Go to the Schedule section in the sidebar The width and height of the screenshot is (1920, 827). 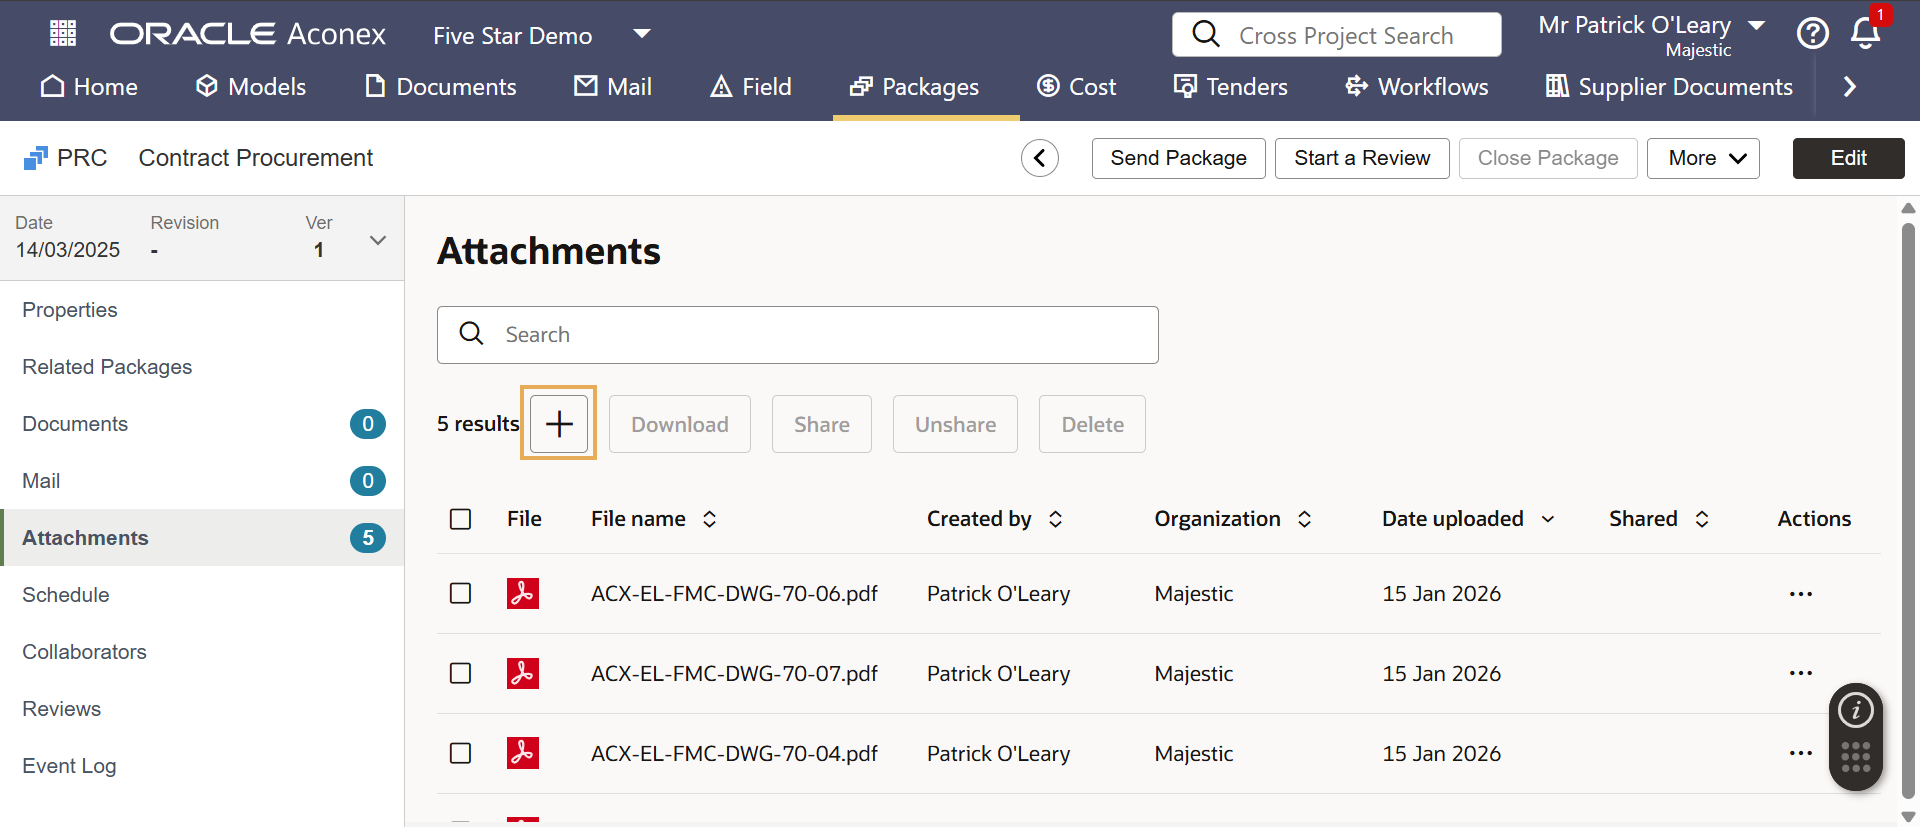point(66,595)
